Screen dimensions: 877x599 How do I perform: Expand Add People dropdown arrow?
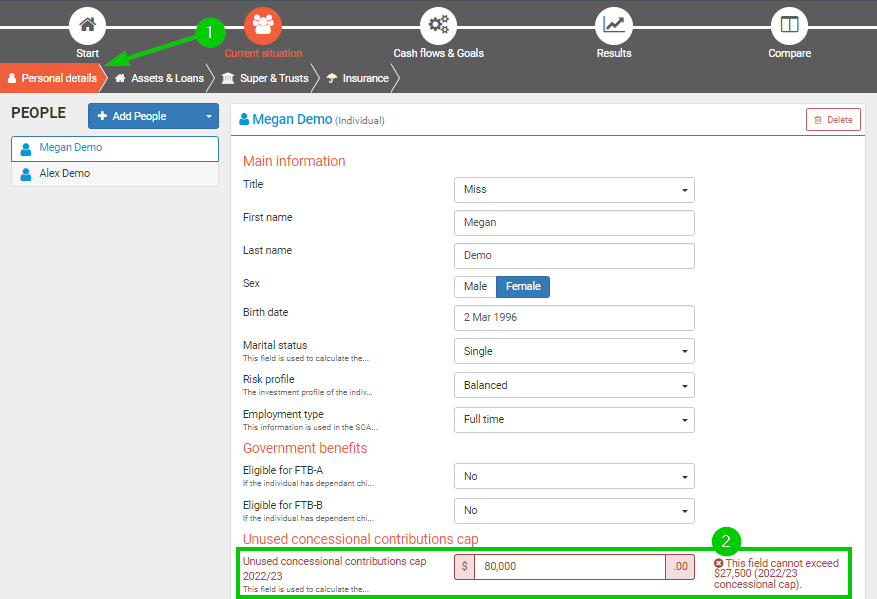pos(209,117)
